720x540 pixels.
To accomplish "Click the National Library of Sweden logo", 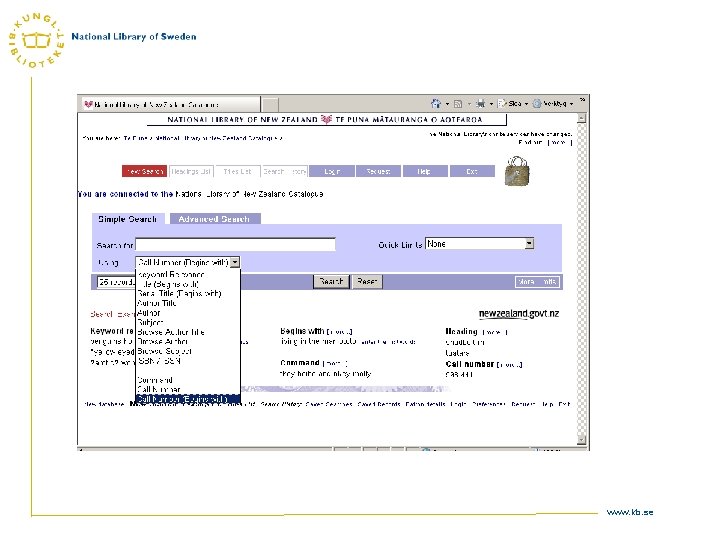I will coord(36,41).
